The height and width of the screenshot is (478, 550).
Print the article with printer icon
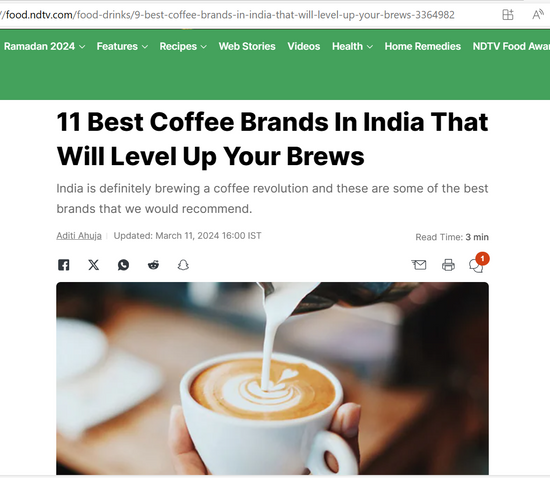click(448, 265)
